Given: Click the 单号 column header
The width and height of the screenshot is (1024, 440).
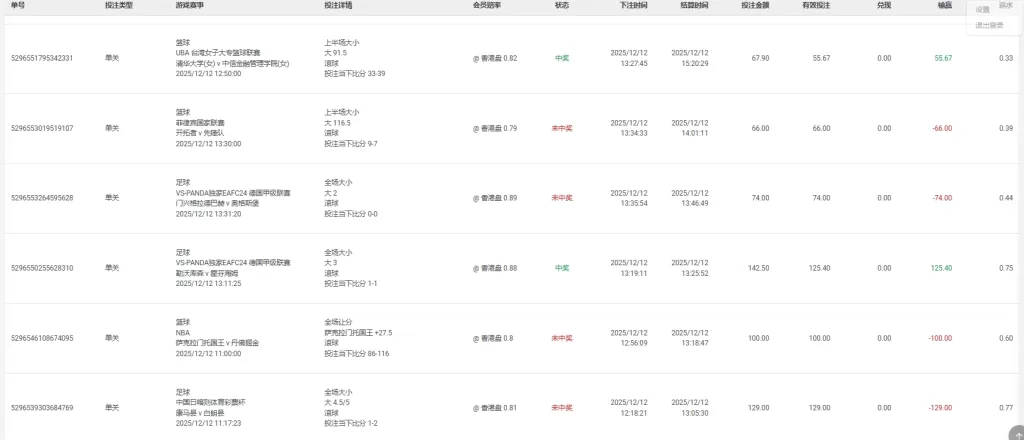Looking at the screenshot, I should 18,5.
